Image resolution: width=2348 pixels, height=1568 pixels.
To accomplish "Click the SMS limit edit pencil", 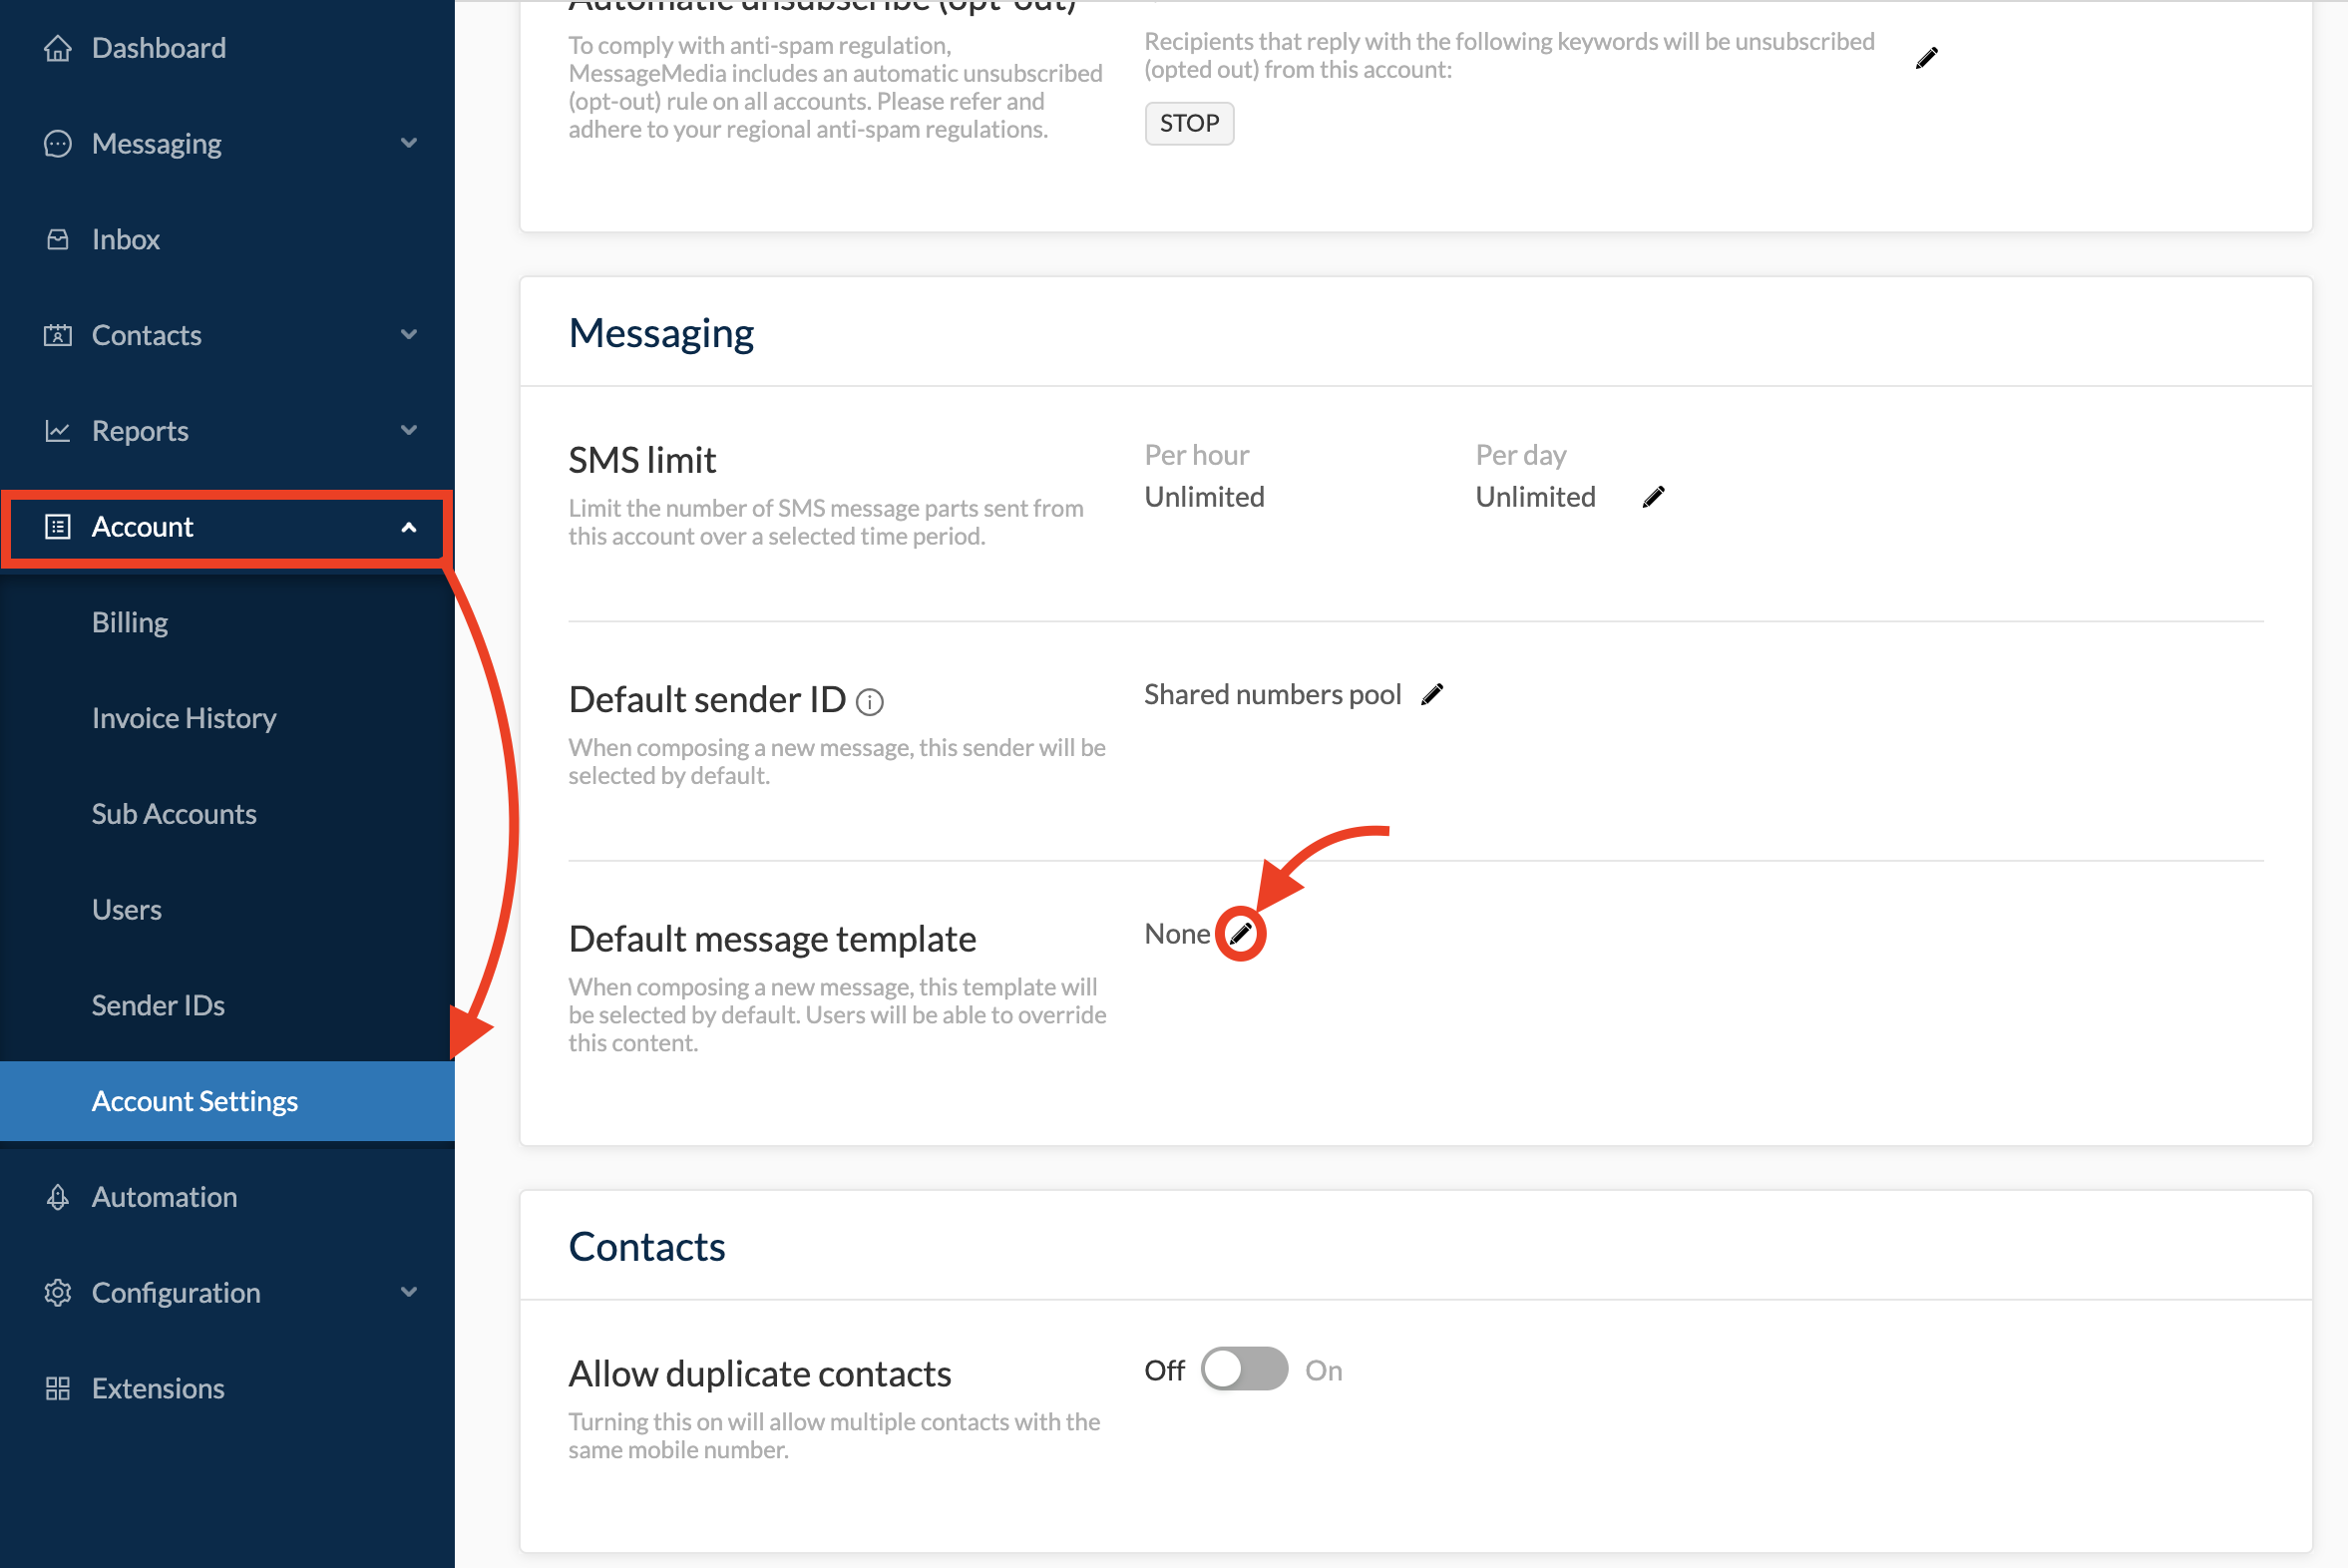I will click(x=1653, y=497).
